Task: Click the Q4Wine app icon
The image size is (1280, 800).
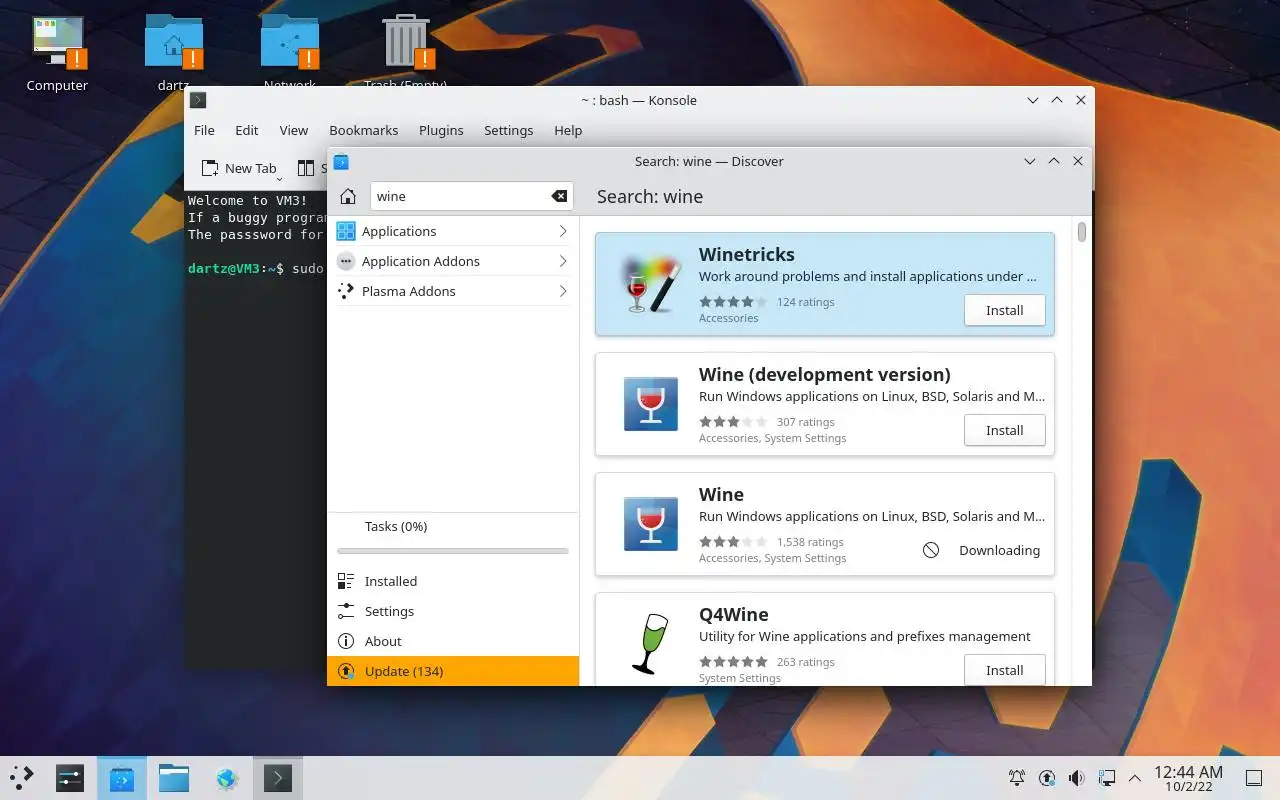Action: (649, 644)
